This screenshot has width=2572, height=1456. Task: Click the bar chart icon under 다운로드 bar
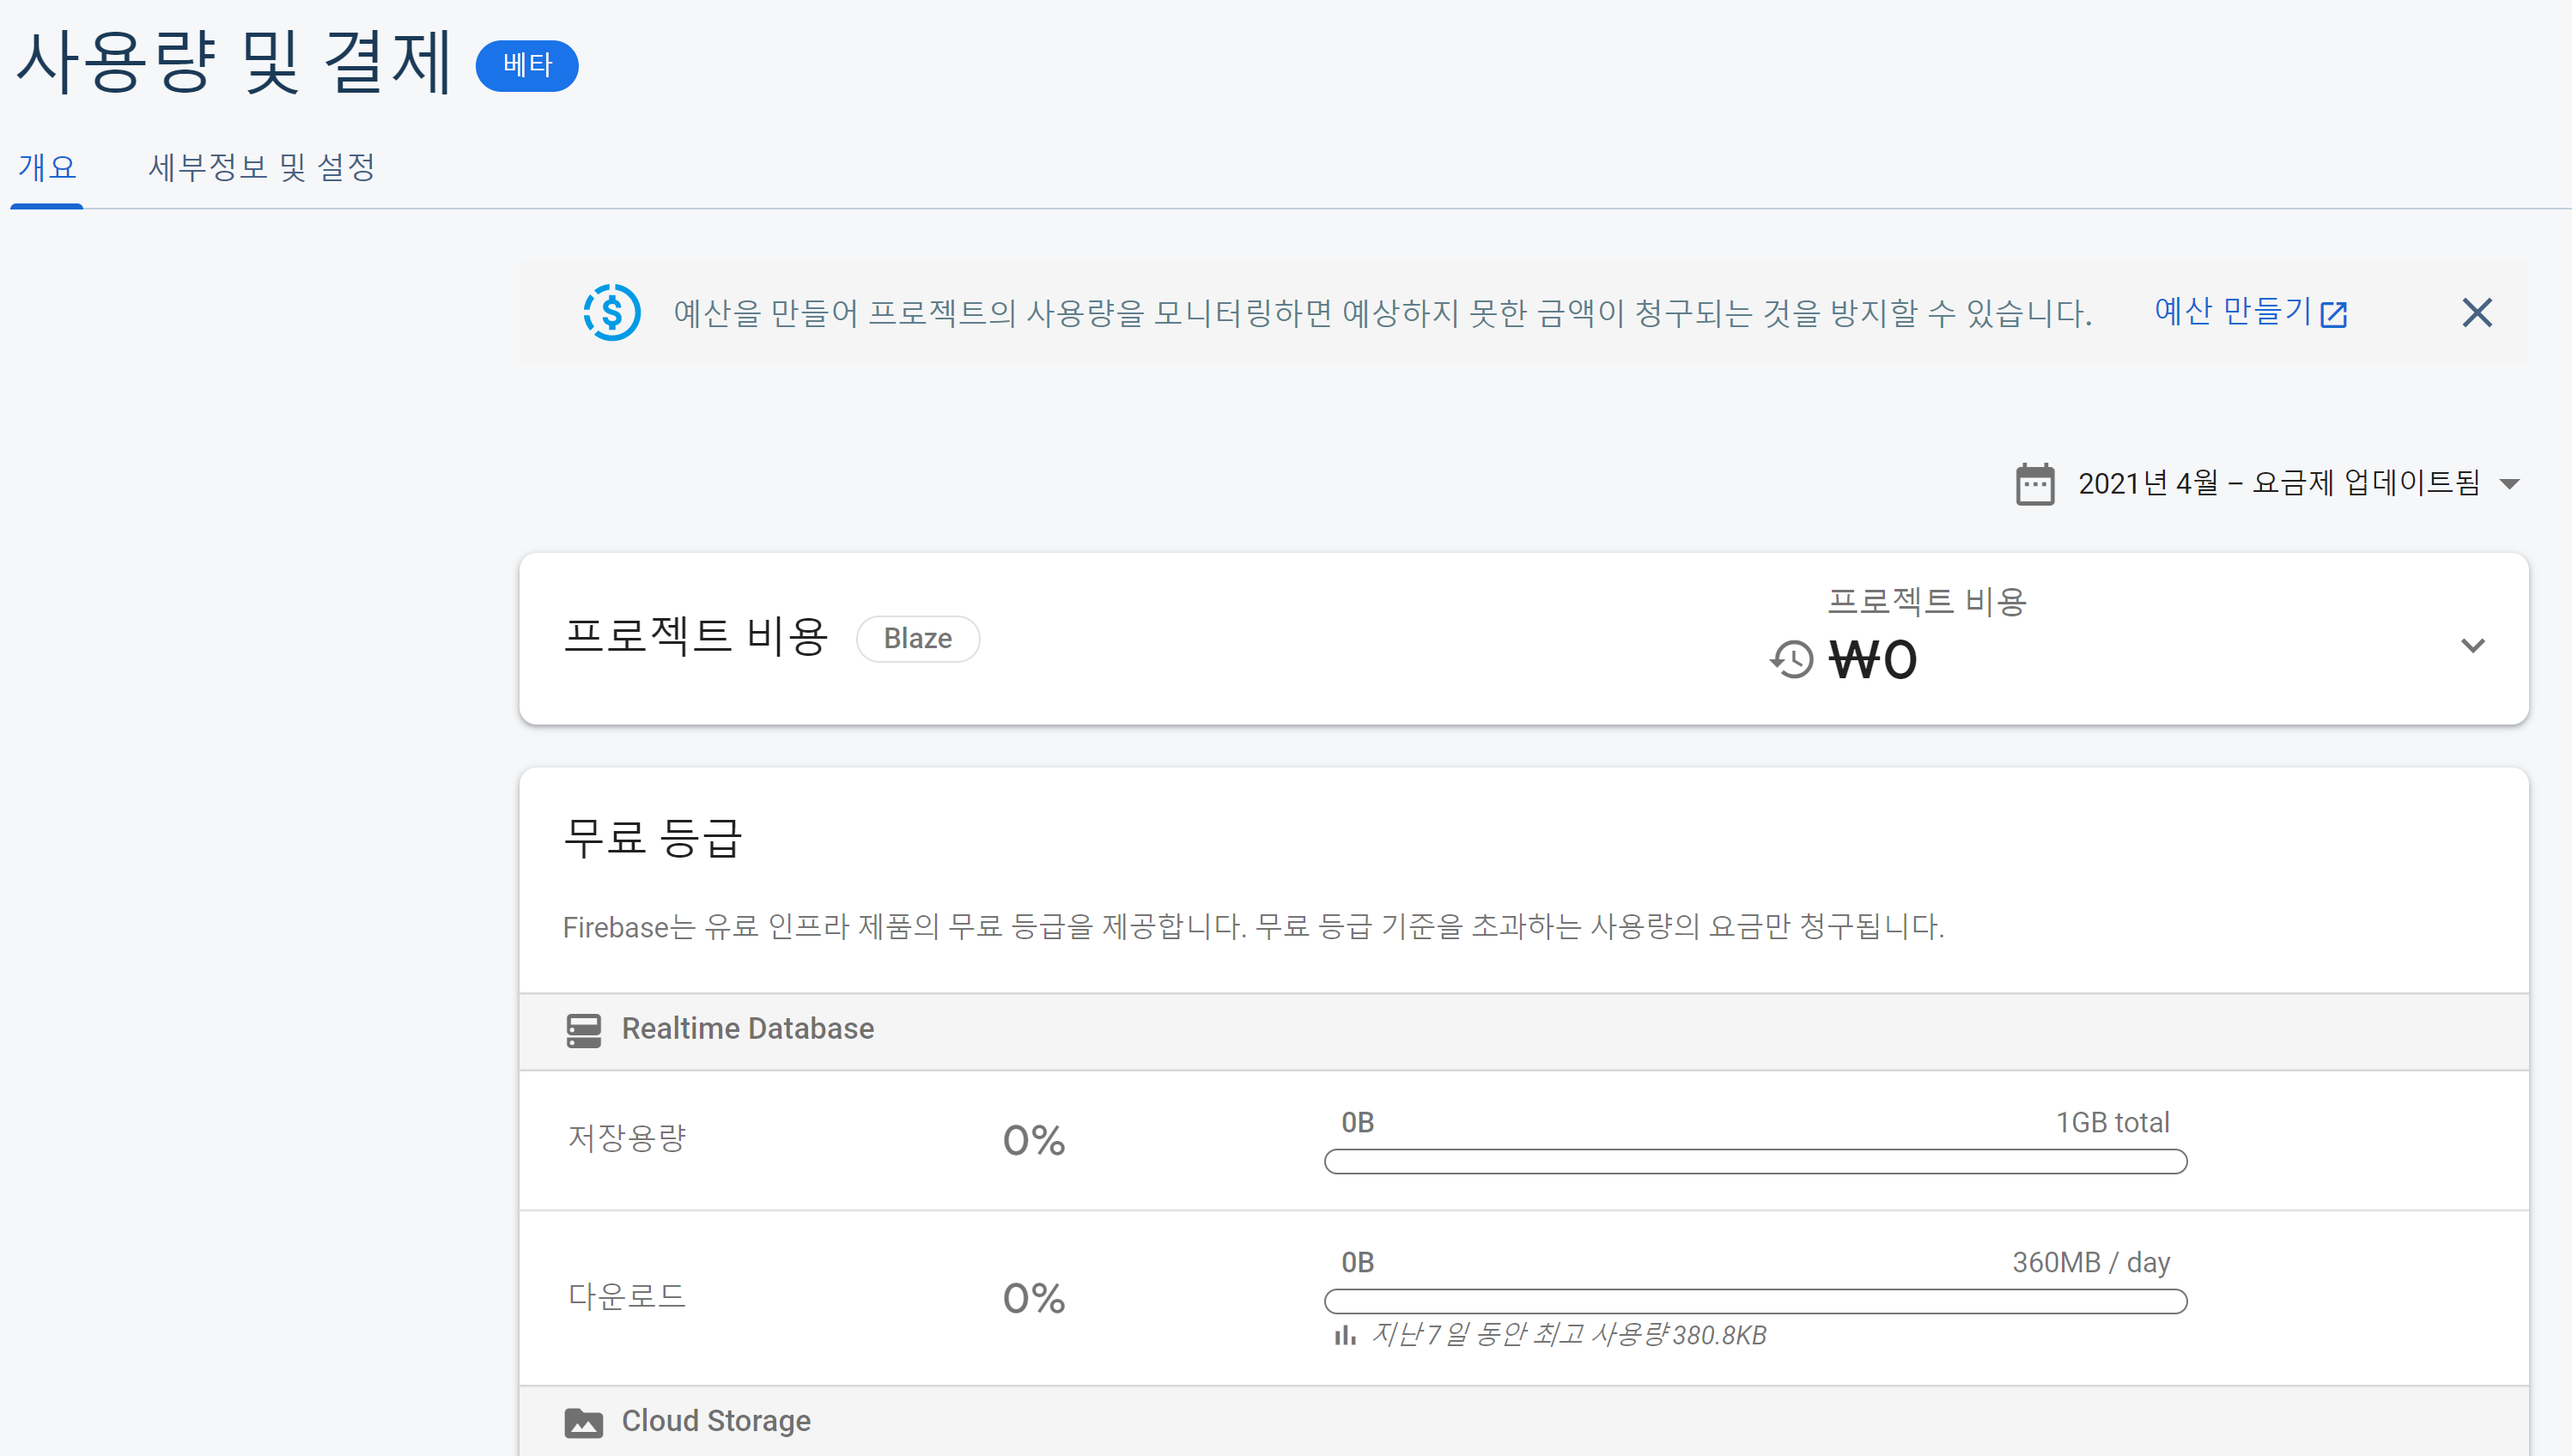tap(1344, 1335)
